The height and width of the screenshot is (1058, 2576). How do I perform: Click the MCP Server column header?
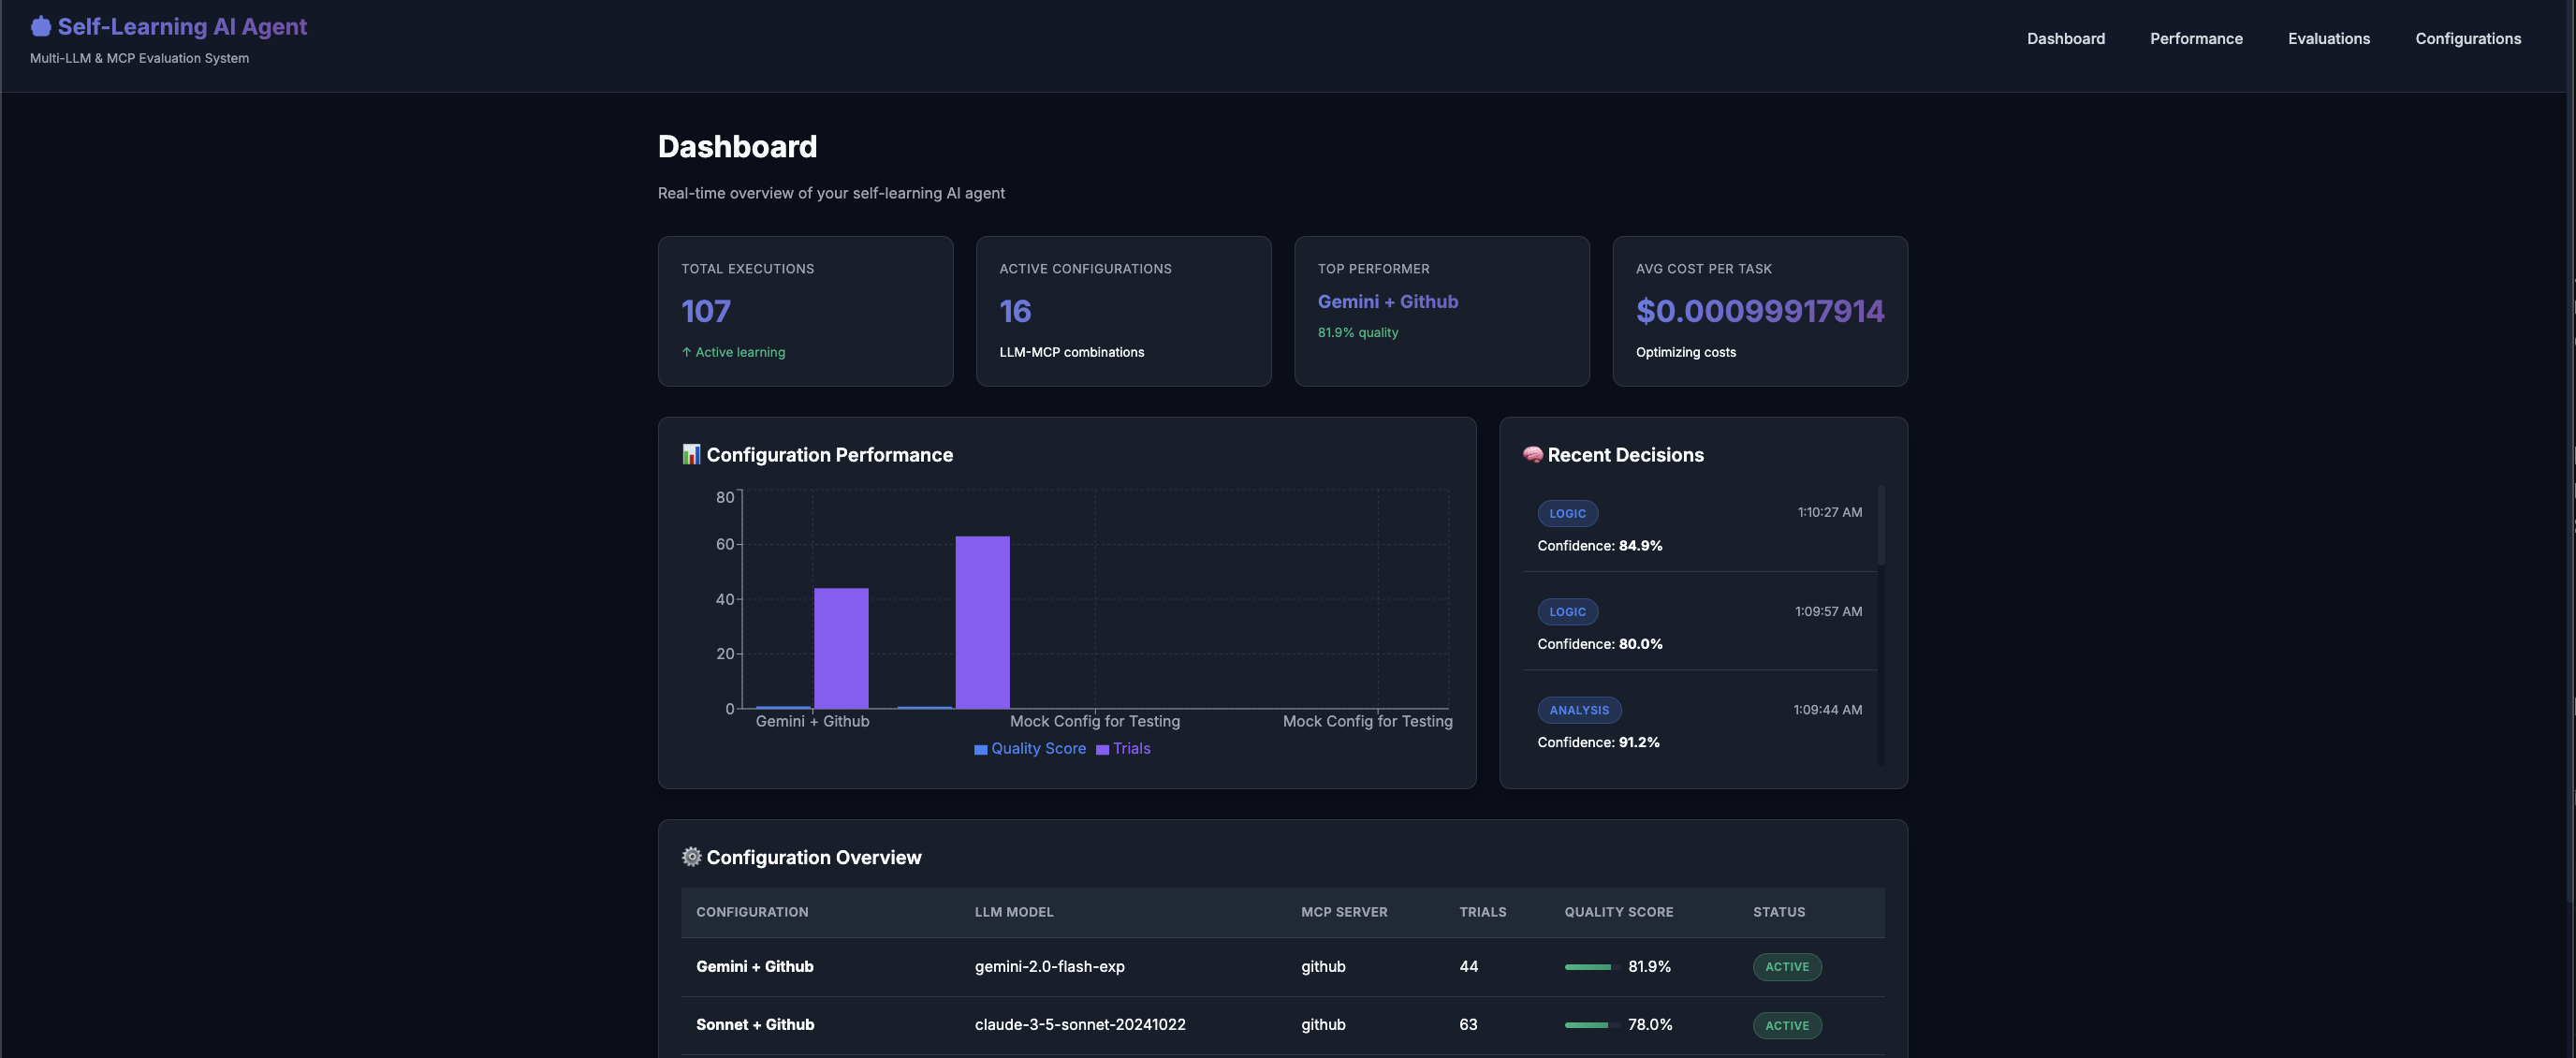click(x=1343, y=911)
